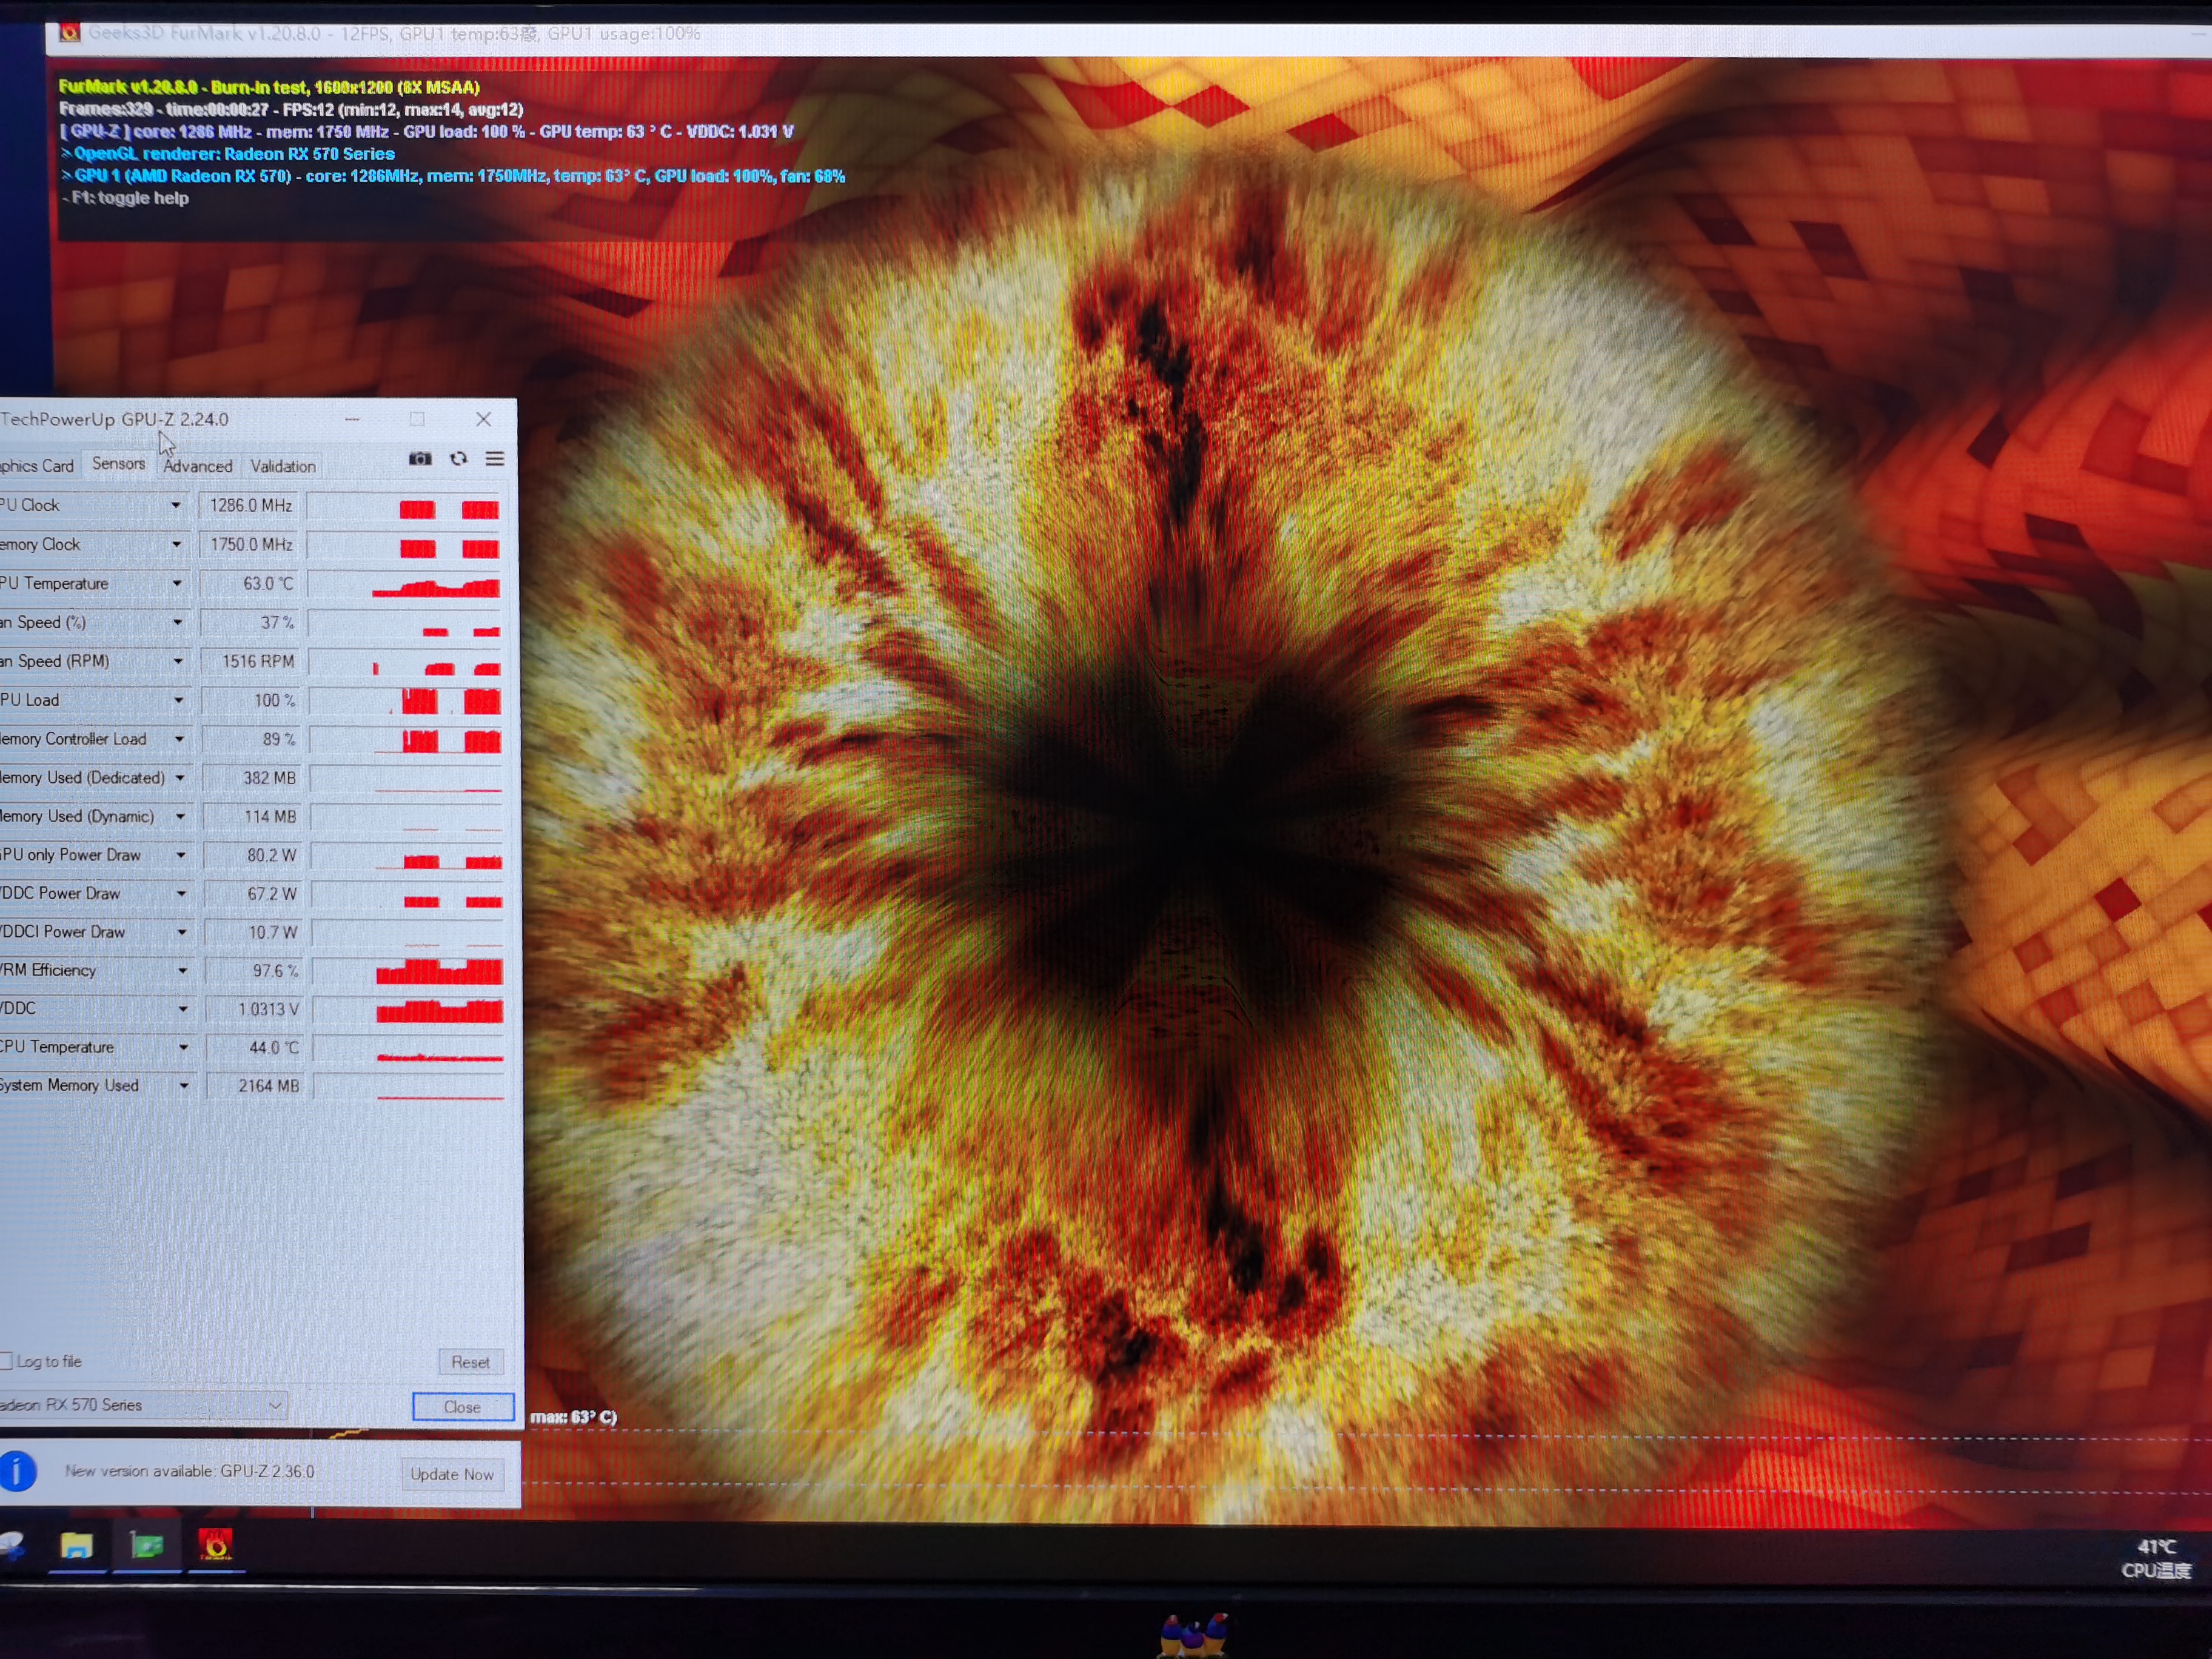The height and width of the screenshot is (1659, 2212).
Task: Select the GPU-Z graphics card taskbar icon
Action: click(147, 1546)
